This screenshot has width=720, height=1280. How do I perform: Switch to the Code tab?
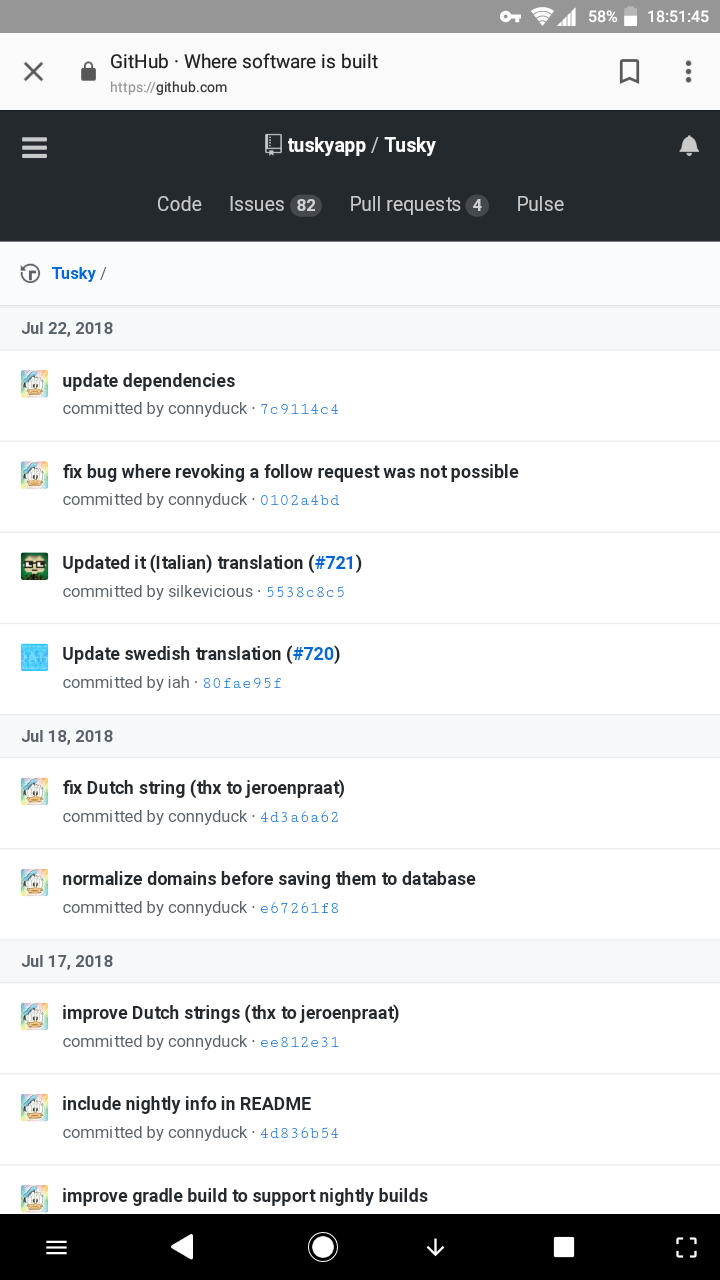click(179, 204)
